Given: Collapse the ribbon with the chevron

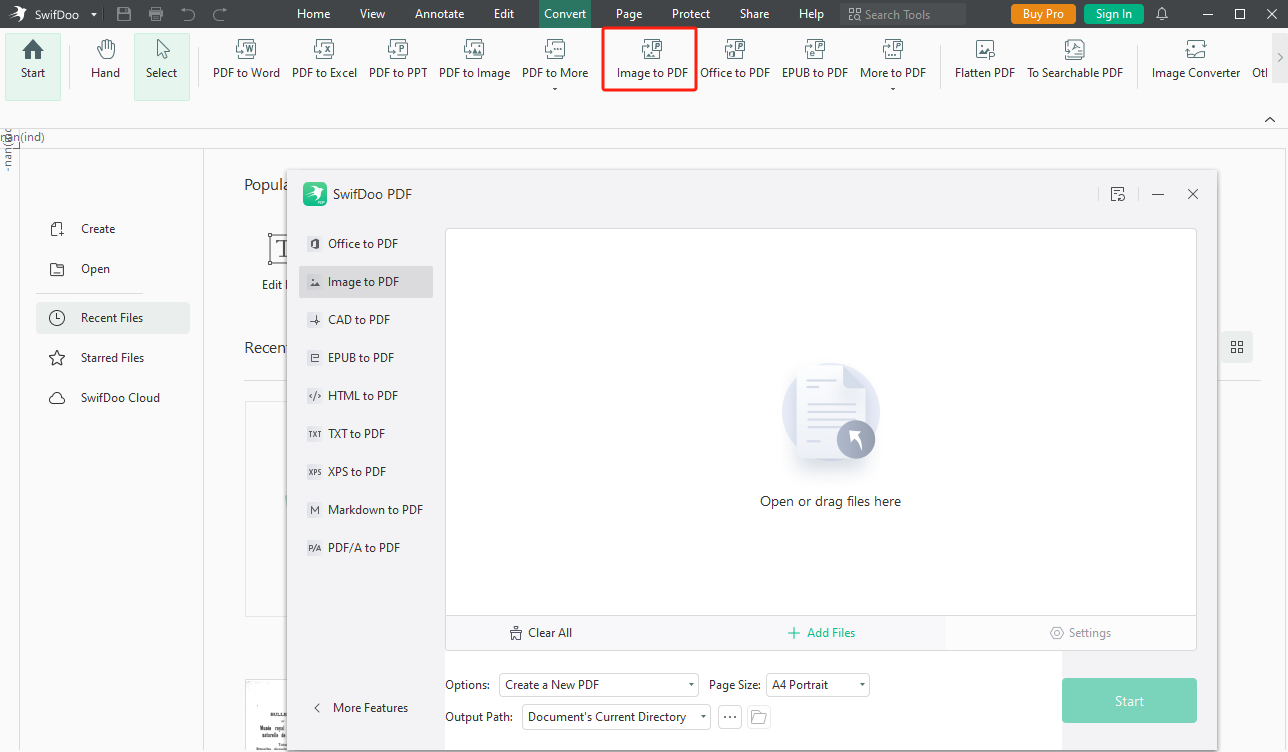Looking at the screenshot, I should [1269, 119].
